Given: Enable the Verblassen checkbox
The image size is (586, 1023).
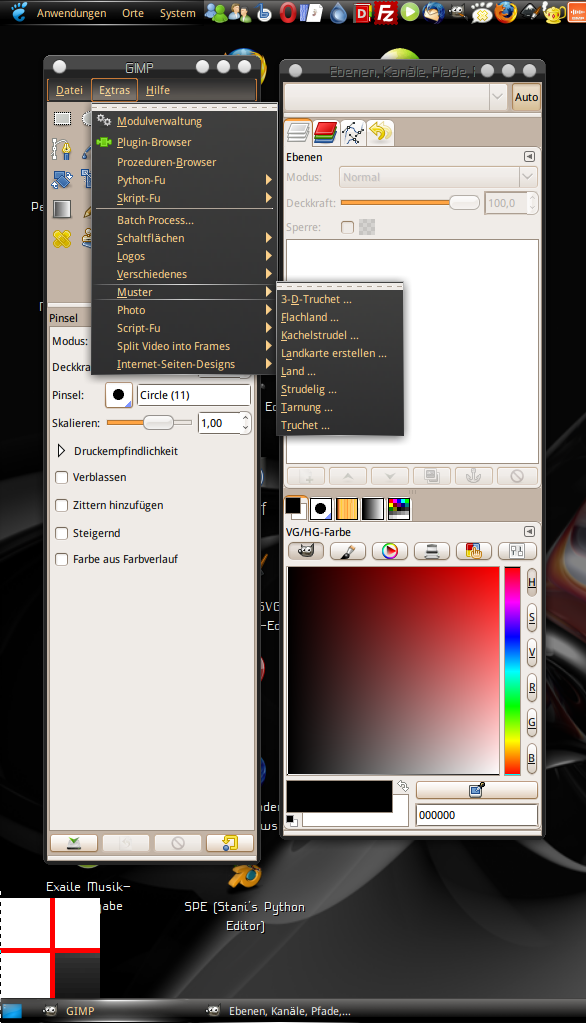Looking at the screenshot, I should click(x=61, y=478).
